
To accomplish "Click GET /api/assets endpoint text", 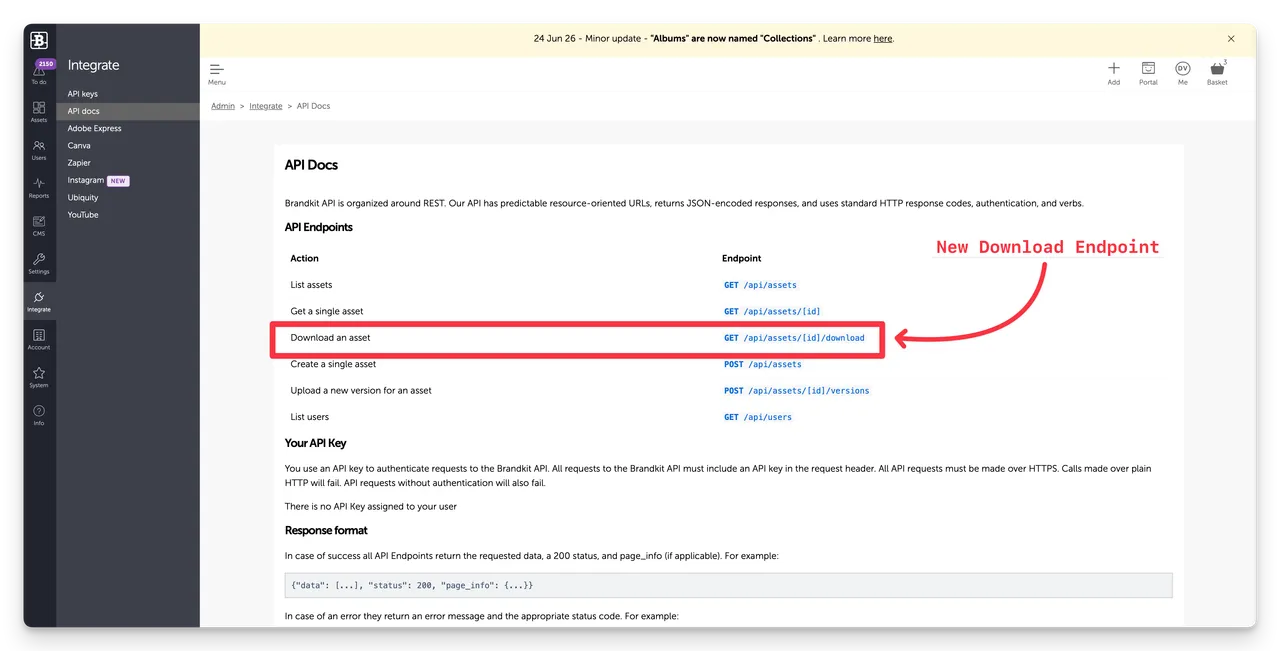I will pyautogui.click(x=760, y=285).
